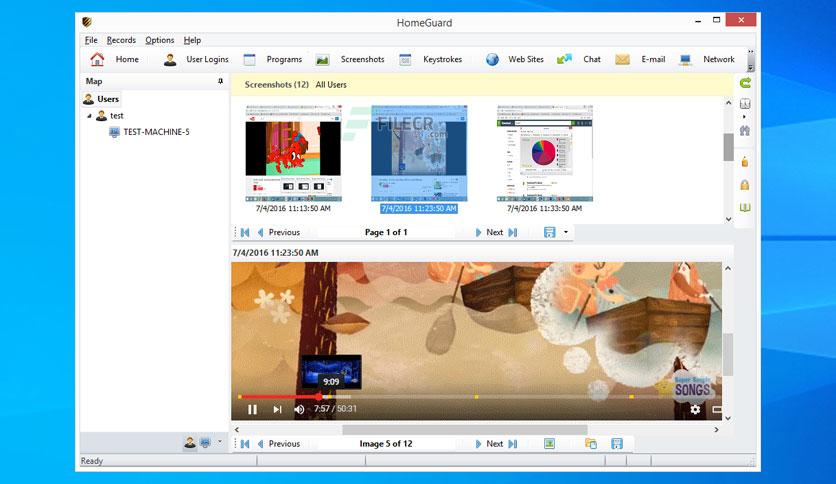The image size is (836, 484).
Task: View the Web Sites report
Action: (515, 59)
